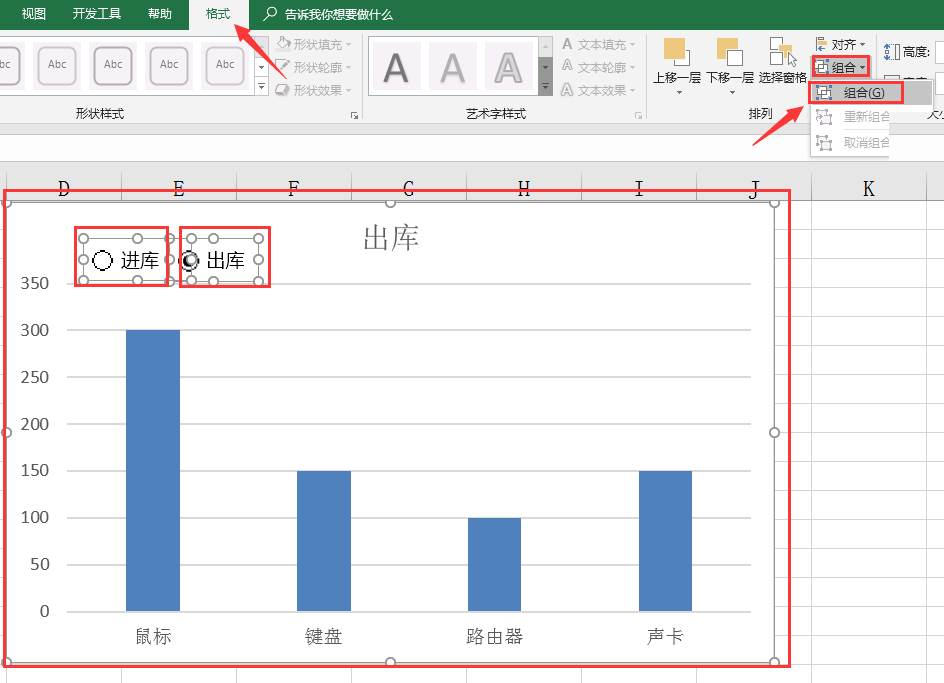Choose 重新组合 from the menu

[851, 117]
